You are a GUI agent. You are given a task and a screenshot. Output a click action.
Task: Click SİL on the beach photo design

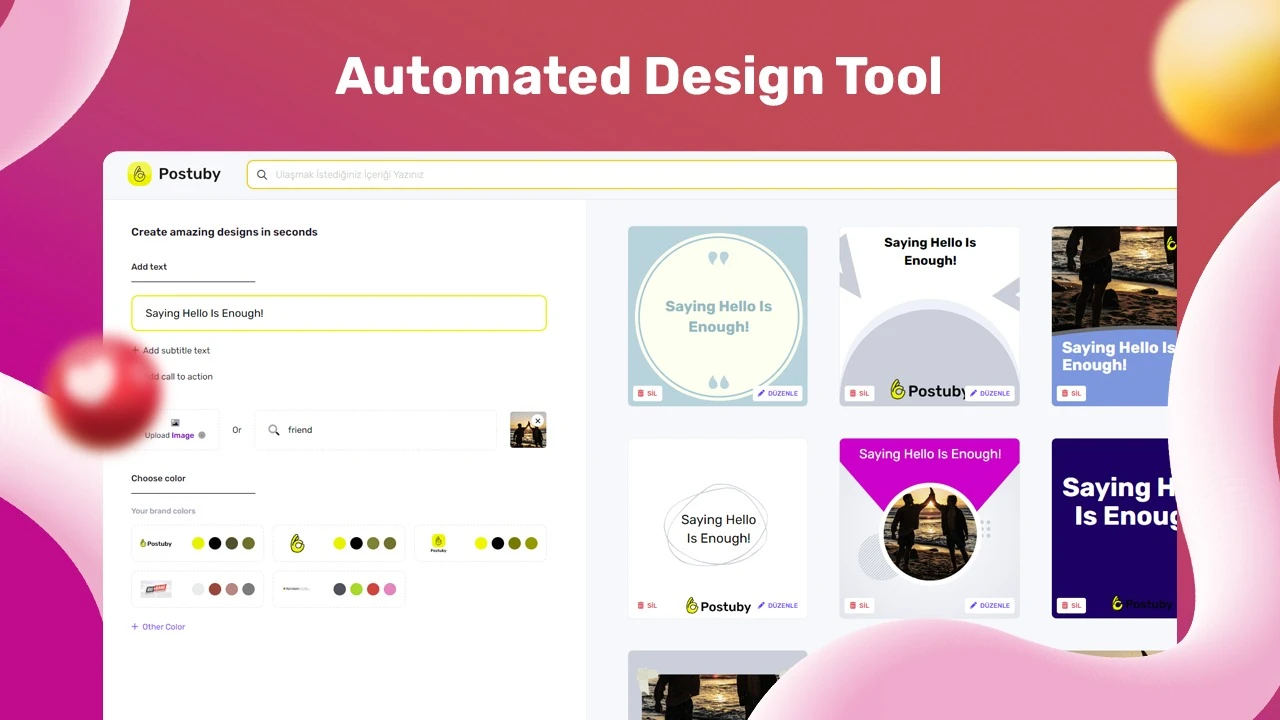tap(1072, 393)
